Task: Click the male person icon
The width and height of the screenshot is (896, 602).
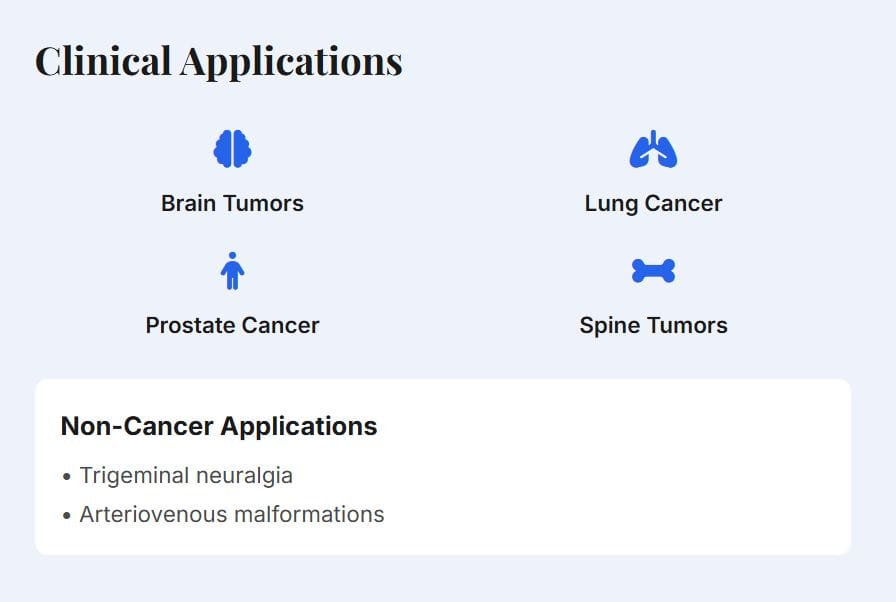Action: click(232, 271)
